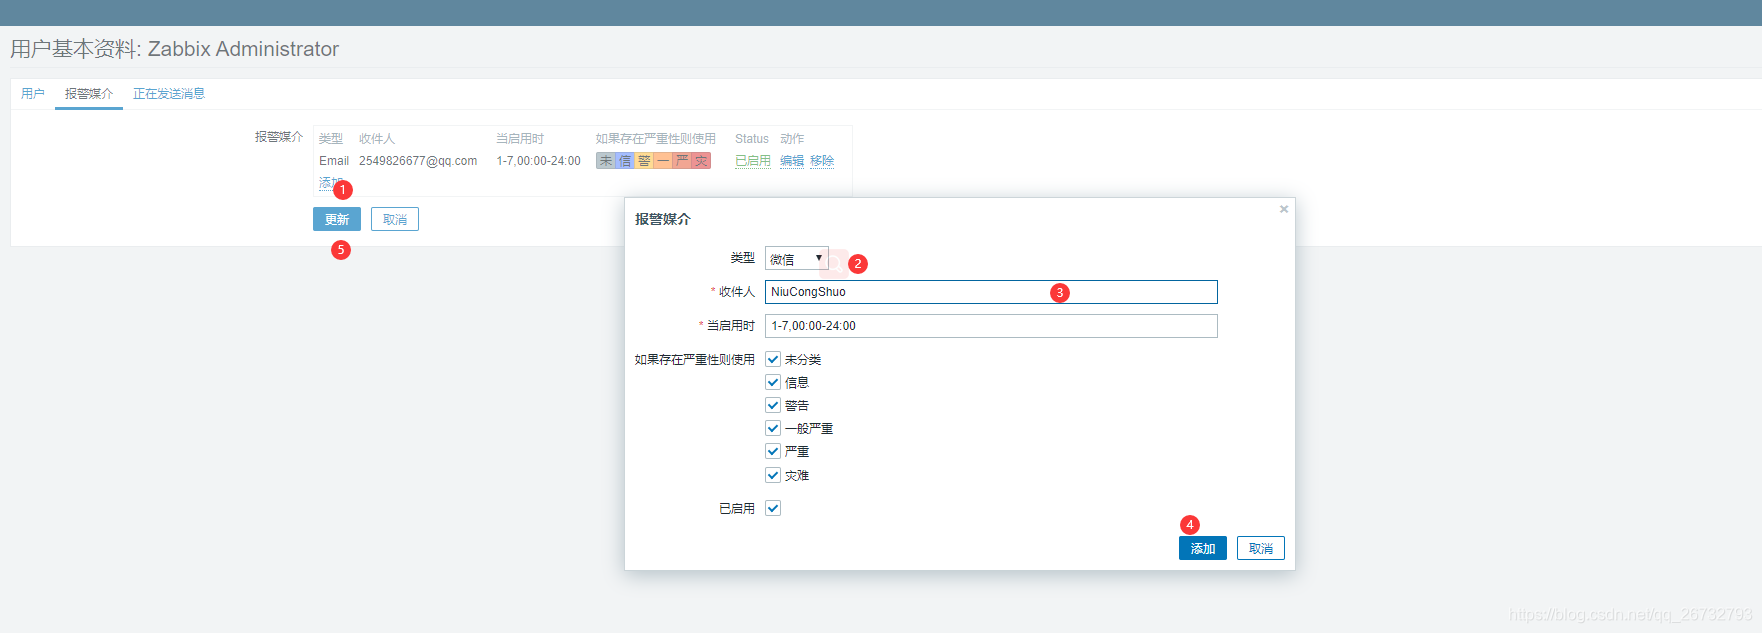
Task: Switch to the 用户 tab
Action: pos(33,94)
